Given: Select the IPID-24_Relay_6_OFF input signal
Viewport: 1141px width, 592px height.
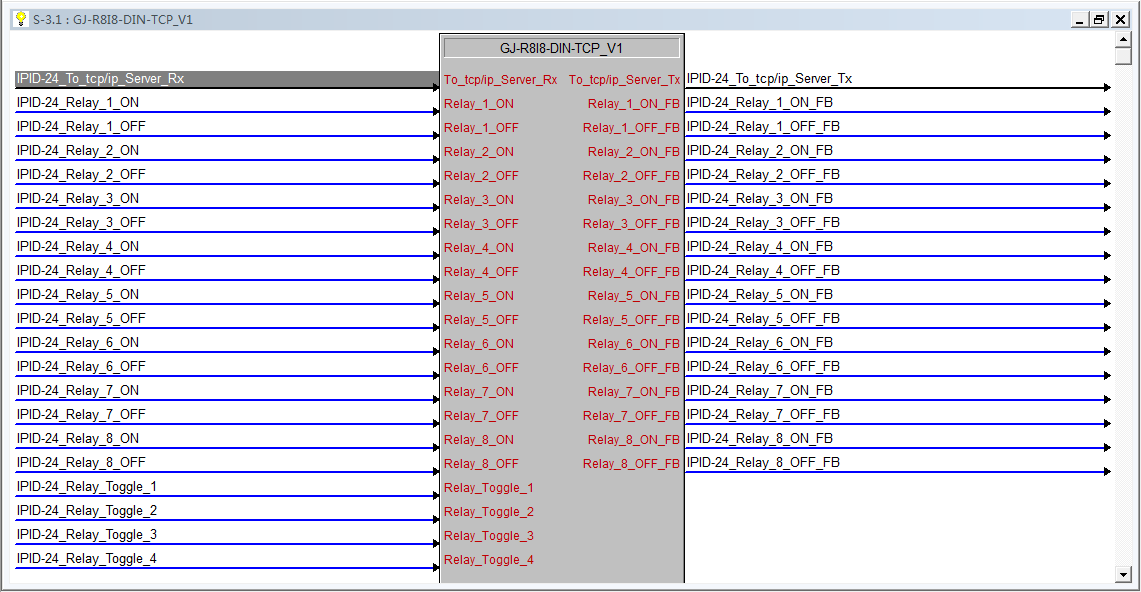Looking at the screenshot, I should click(x=226, y=367).
